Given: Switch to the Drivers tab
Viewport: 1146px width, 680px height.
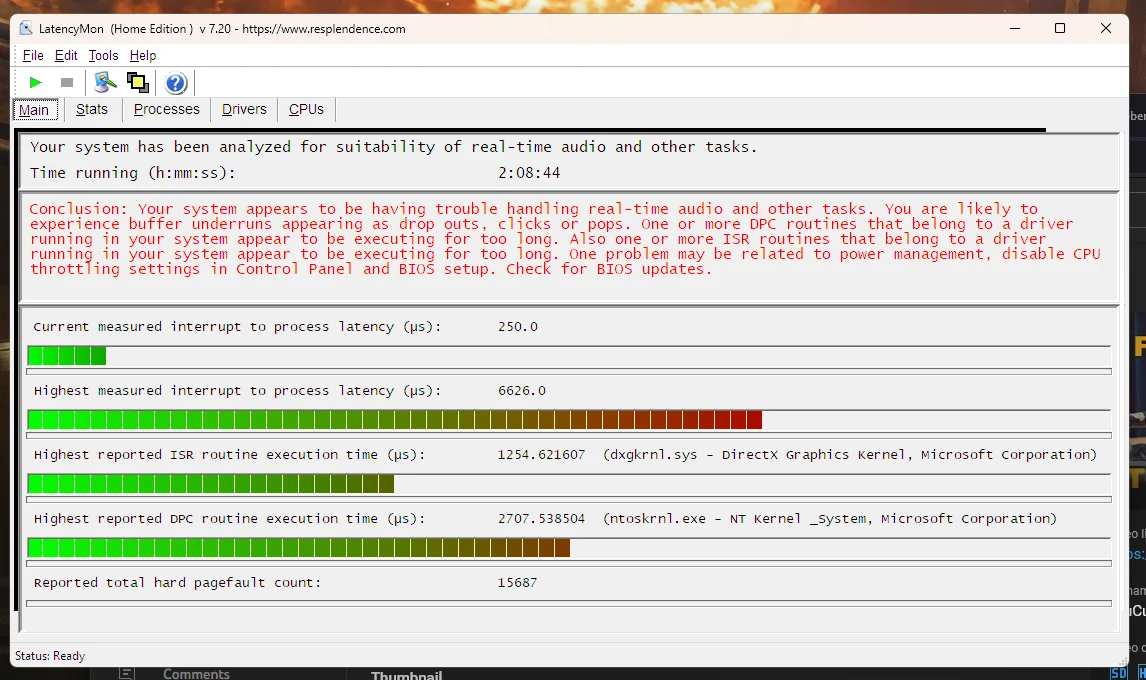Looking at the screenshot, I should (x=244, y=109).
